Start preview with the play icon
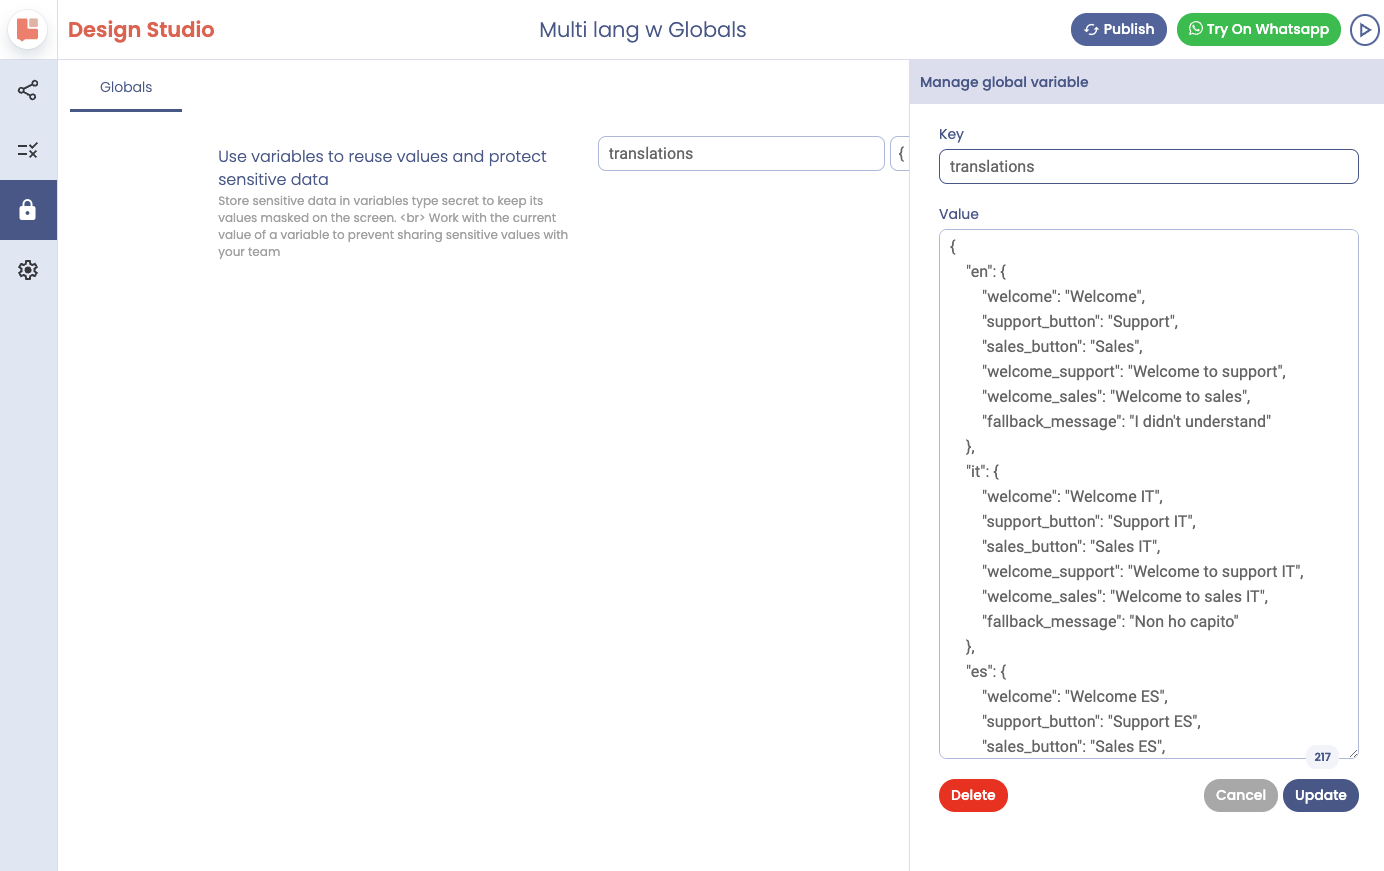 tap(1364, 29)
